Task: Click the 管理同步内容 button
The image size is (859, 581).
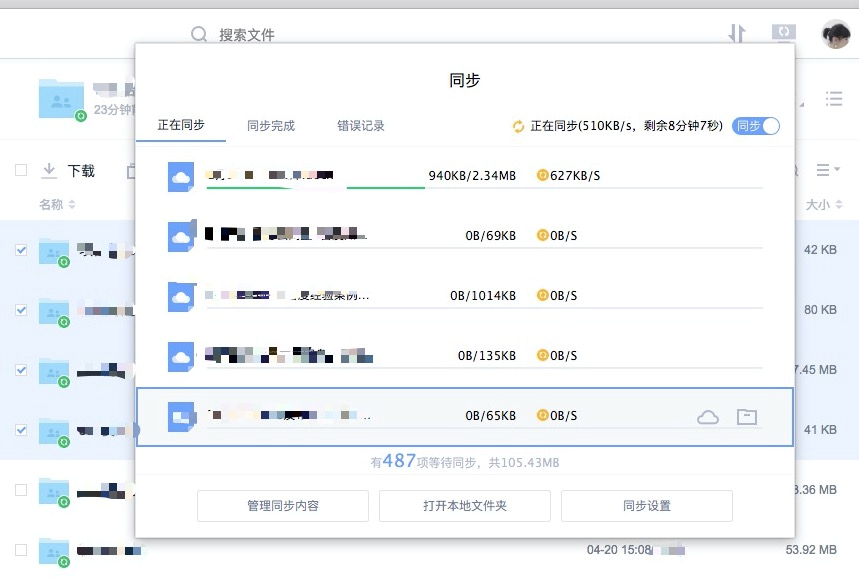Action: 283,506
